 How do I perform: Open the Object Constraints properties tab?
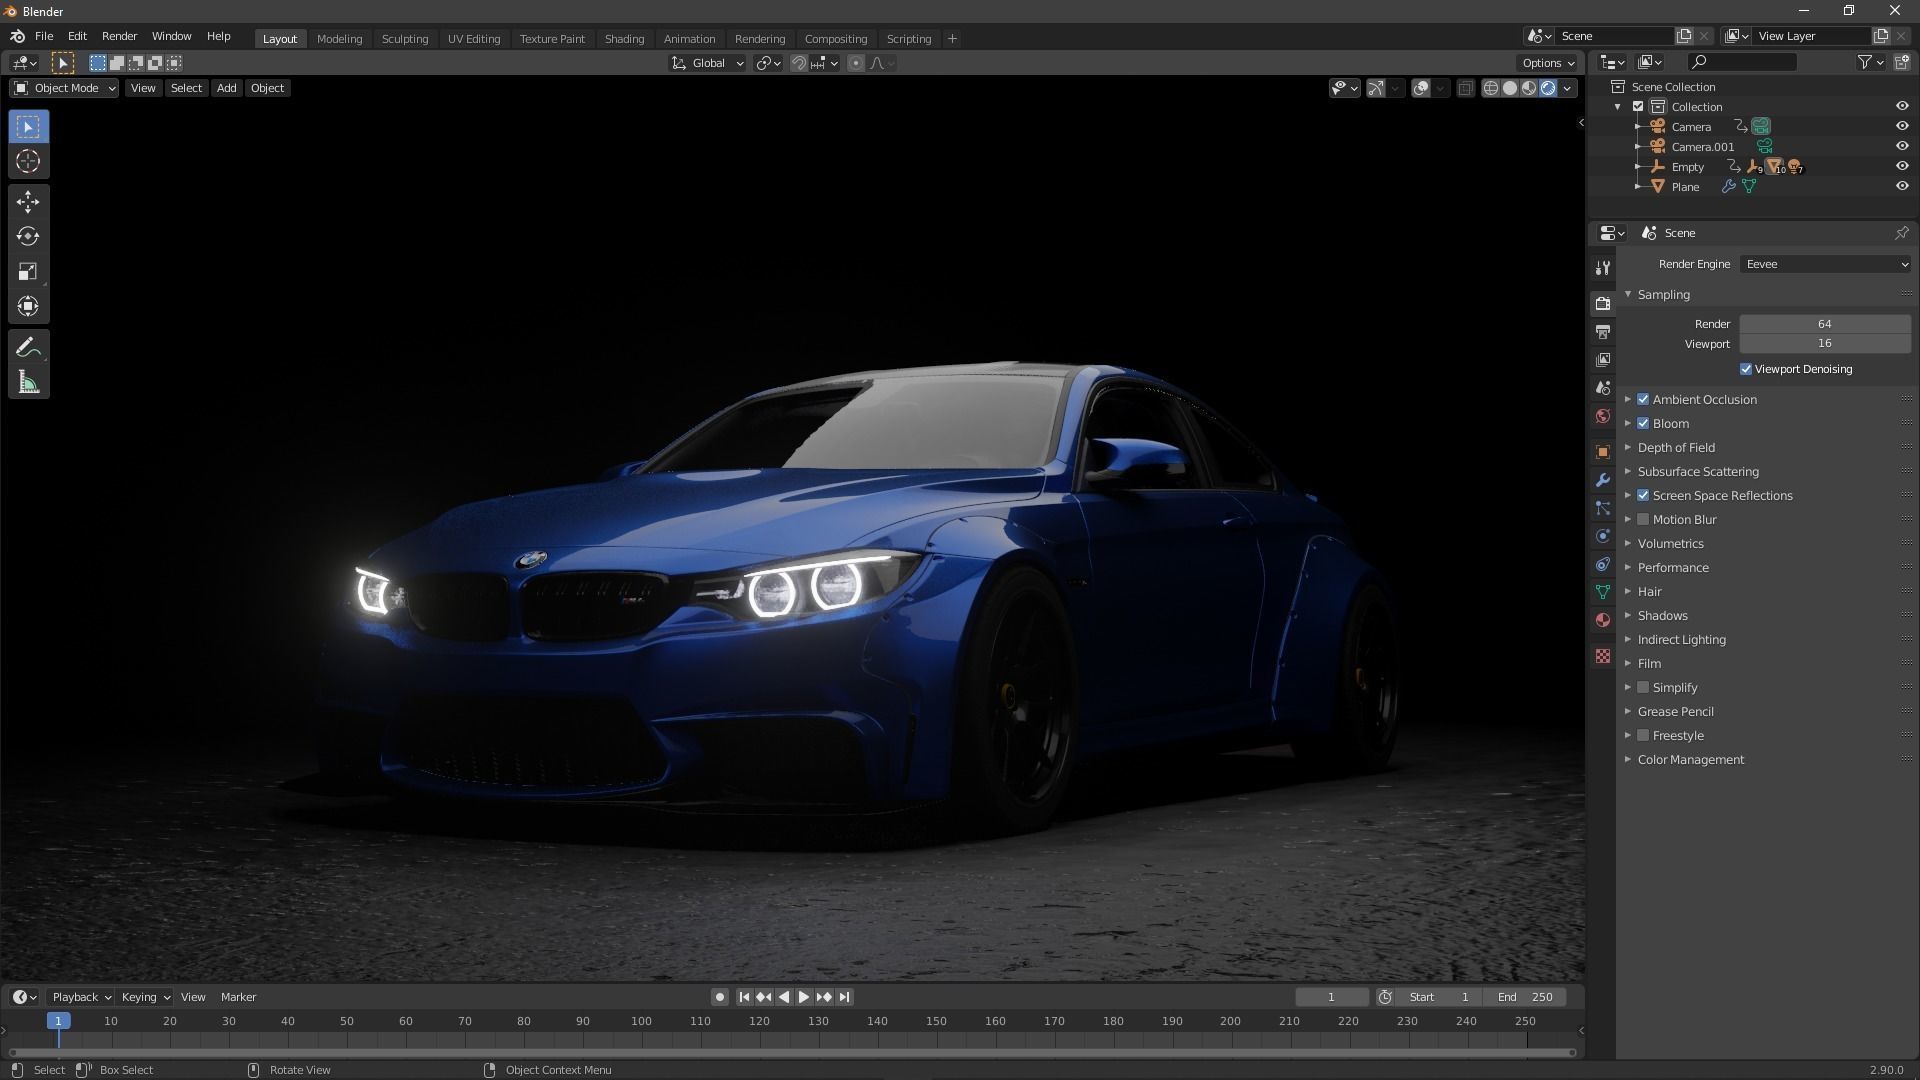[1603, 564]
